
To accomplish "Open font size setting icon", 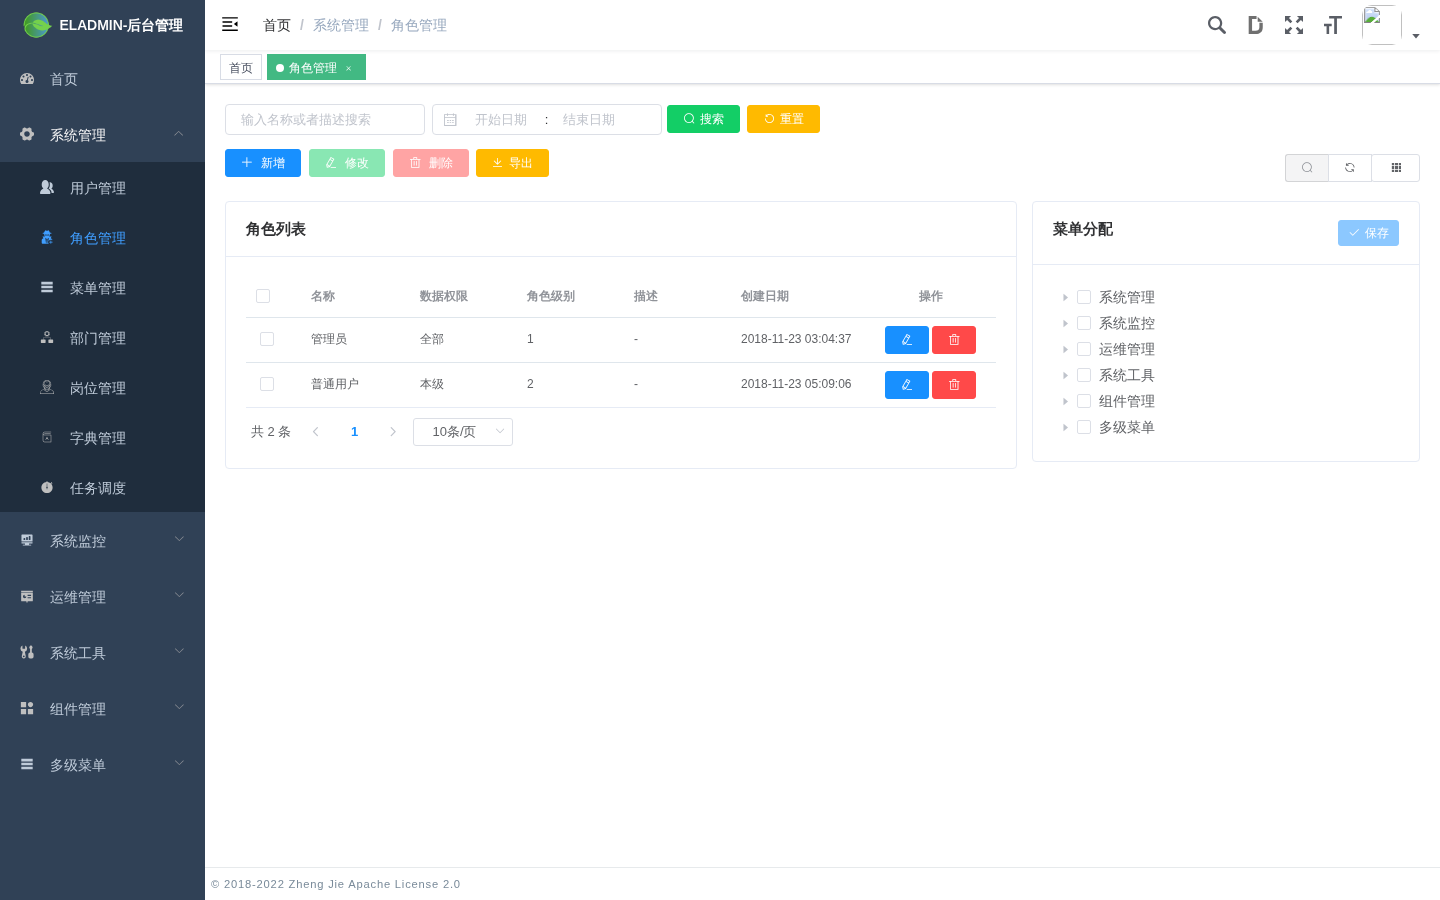I will click(x=1332, y=25).
